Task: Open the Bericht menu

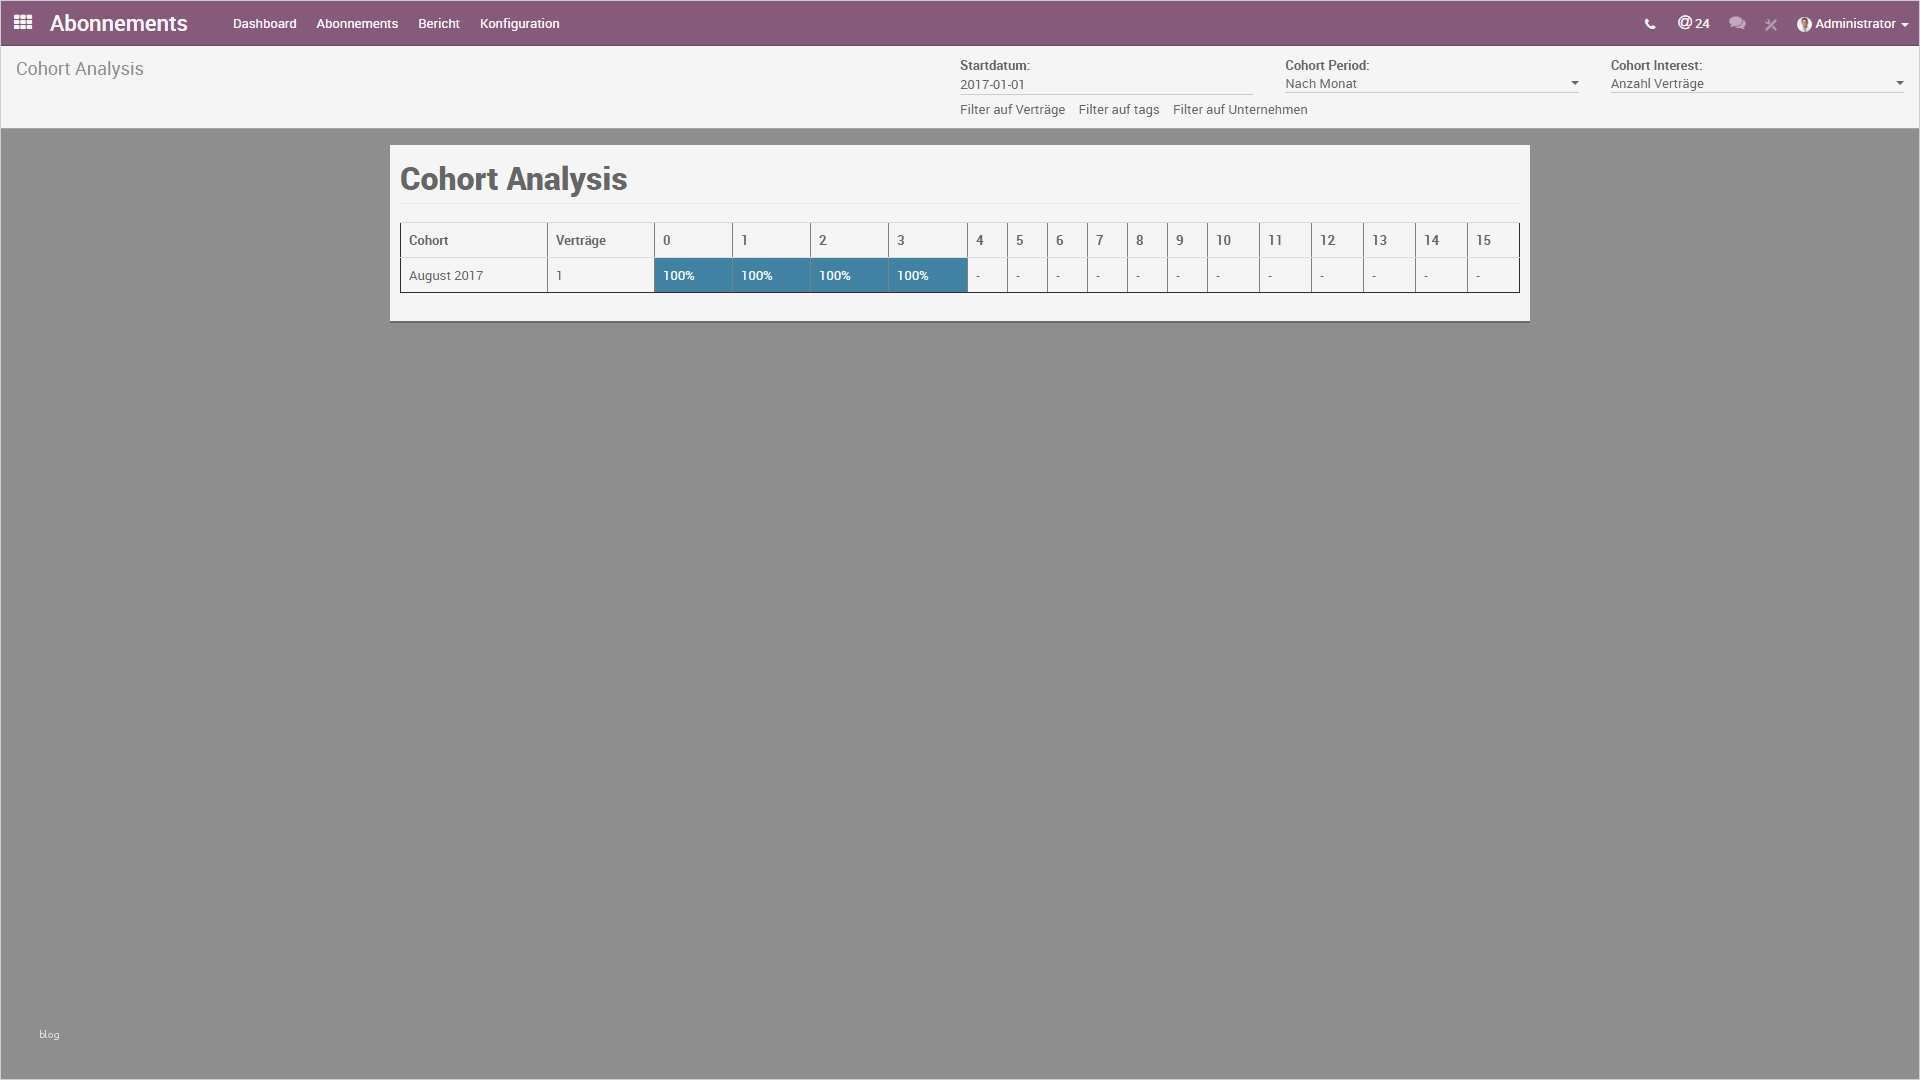Action: 438,24
